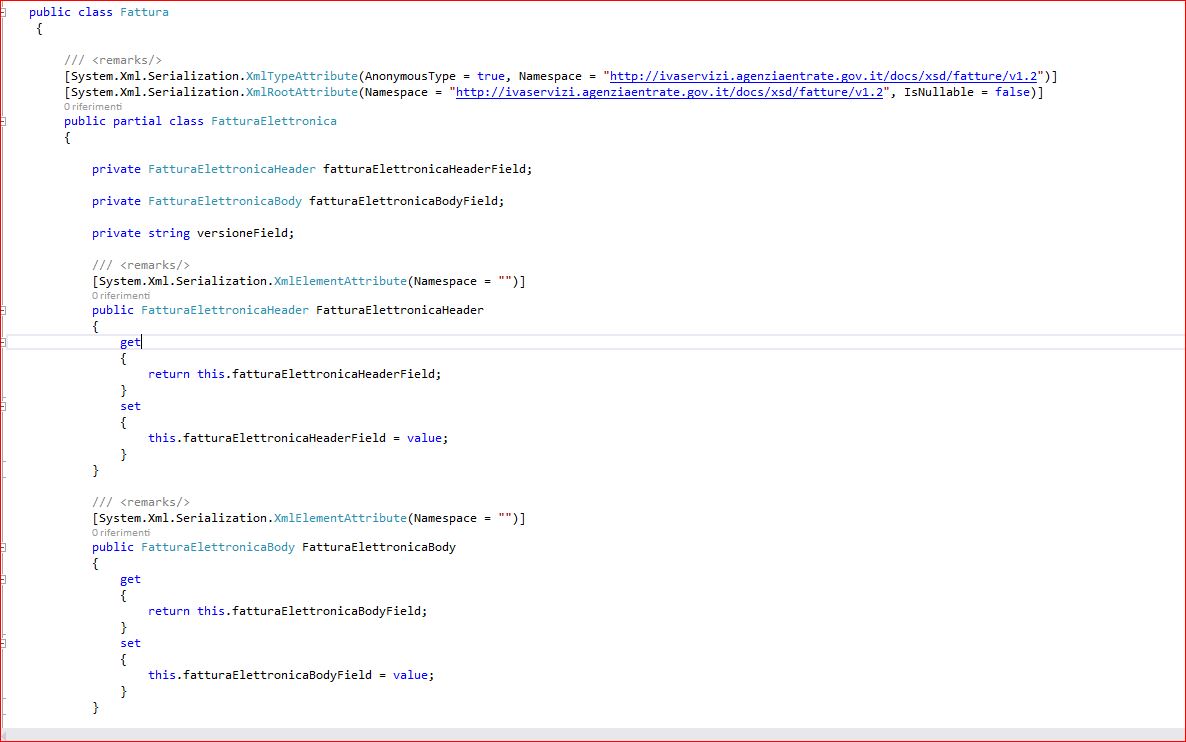Click 'return this.fatturaElettronicaBodyField;' statement
This screenshot has height=742, width=1186.
(x=287, y=611)
